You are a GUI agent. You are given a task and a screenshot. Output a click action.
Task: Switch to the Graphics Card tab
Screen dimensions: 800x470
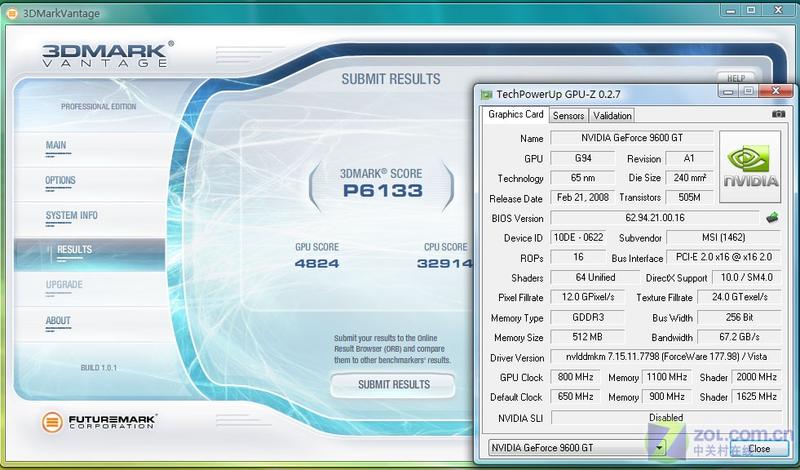pos(515,114)
